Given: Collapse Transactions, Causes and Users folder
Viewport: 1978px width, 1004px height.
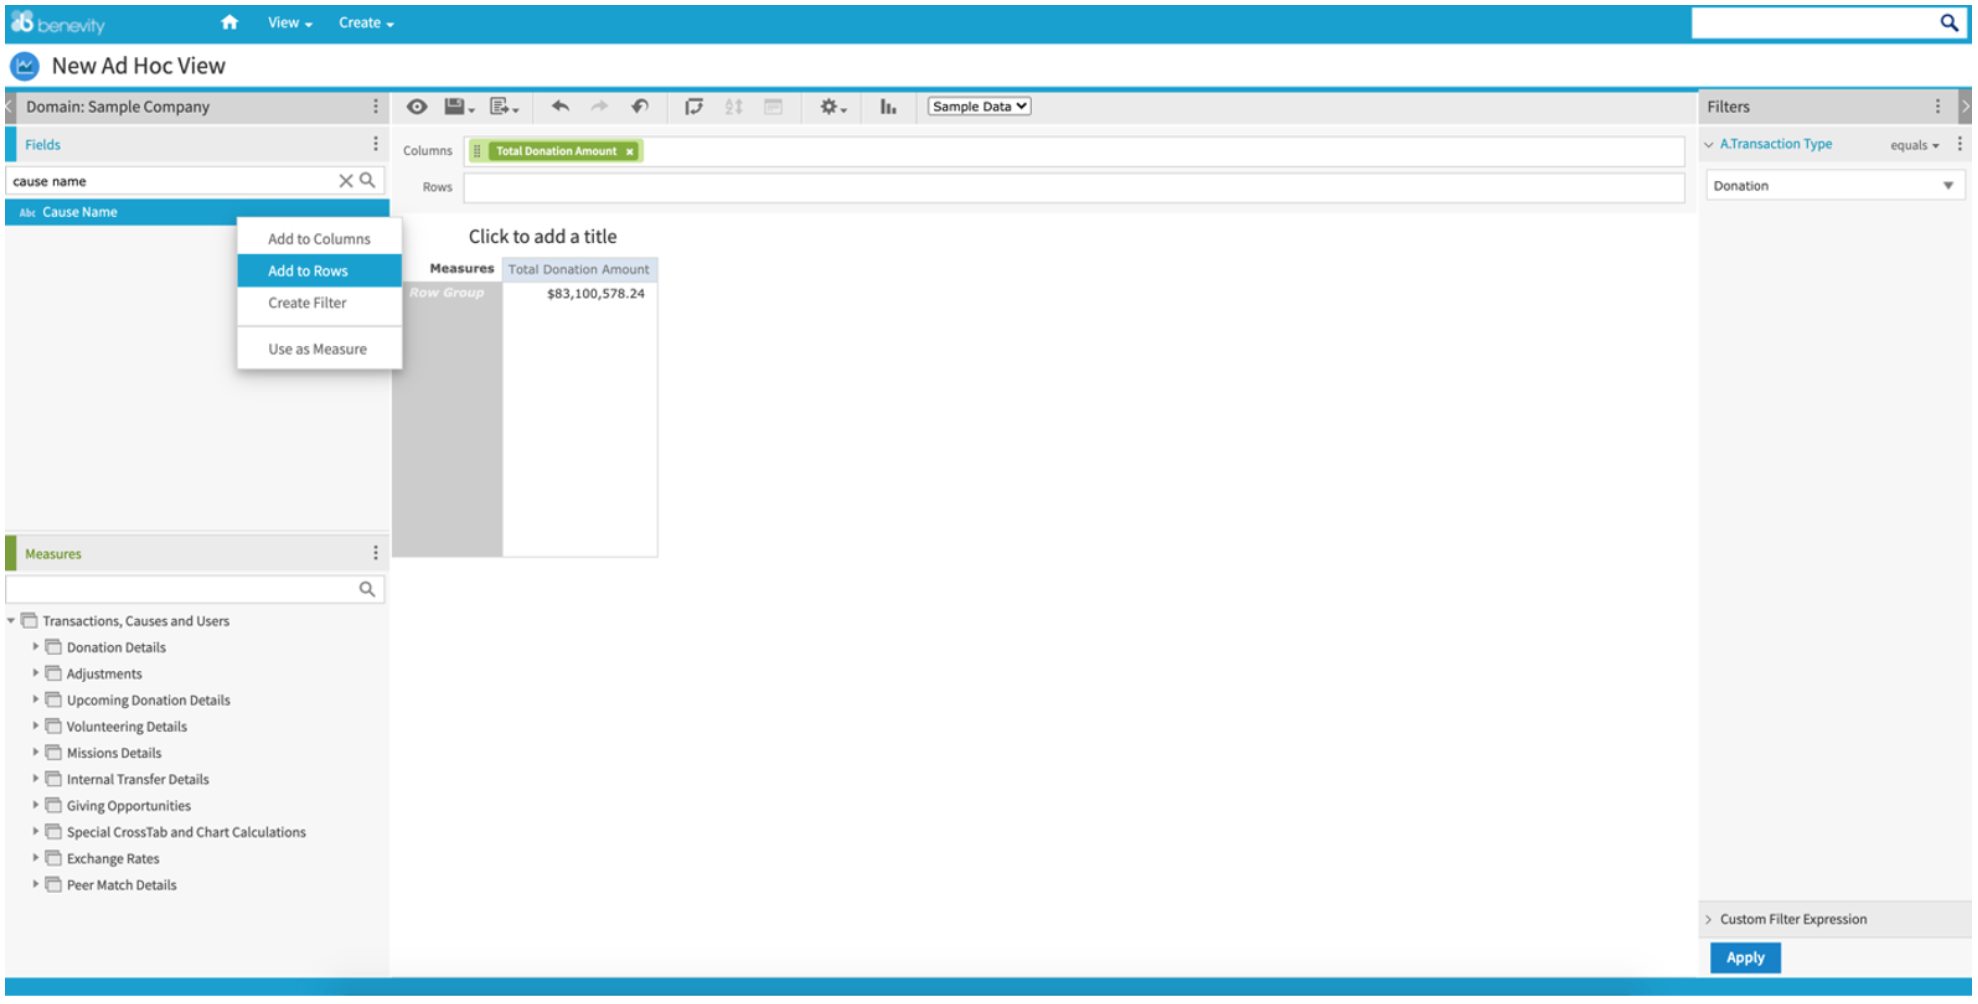Looking at the screenshot, I should [x=11, y=621].
